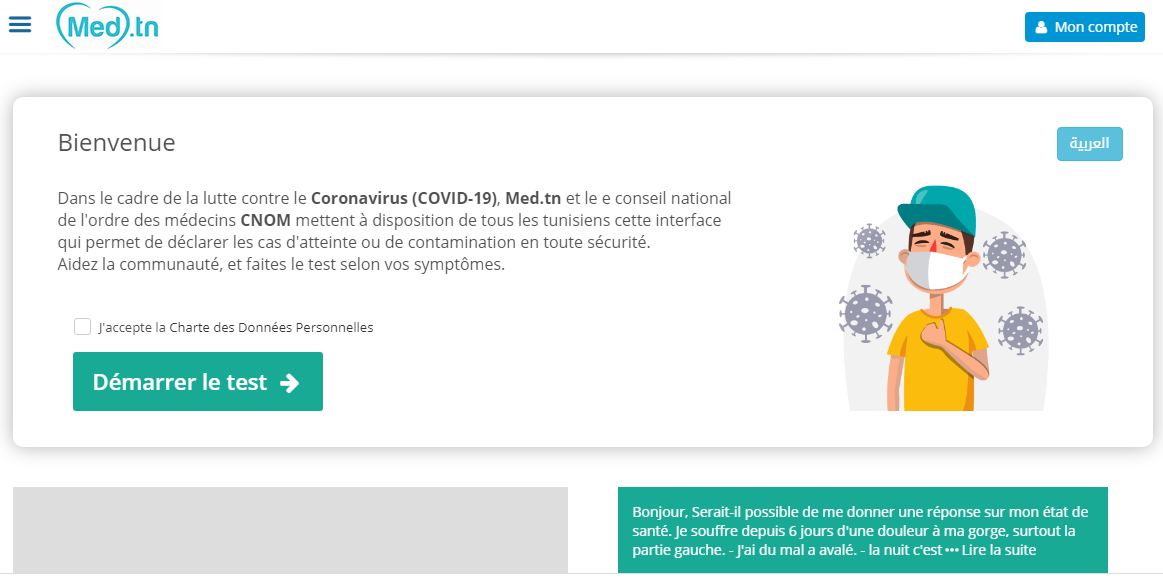Click the arrow icon on Démarrer le test
Image resolution: width=1163 pixels, height=578 pixels.
click(289, 381)
